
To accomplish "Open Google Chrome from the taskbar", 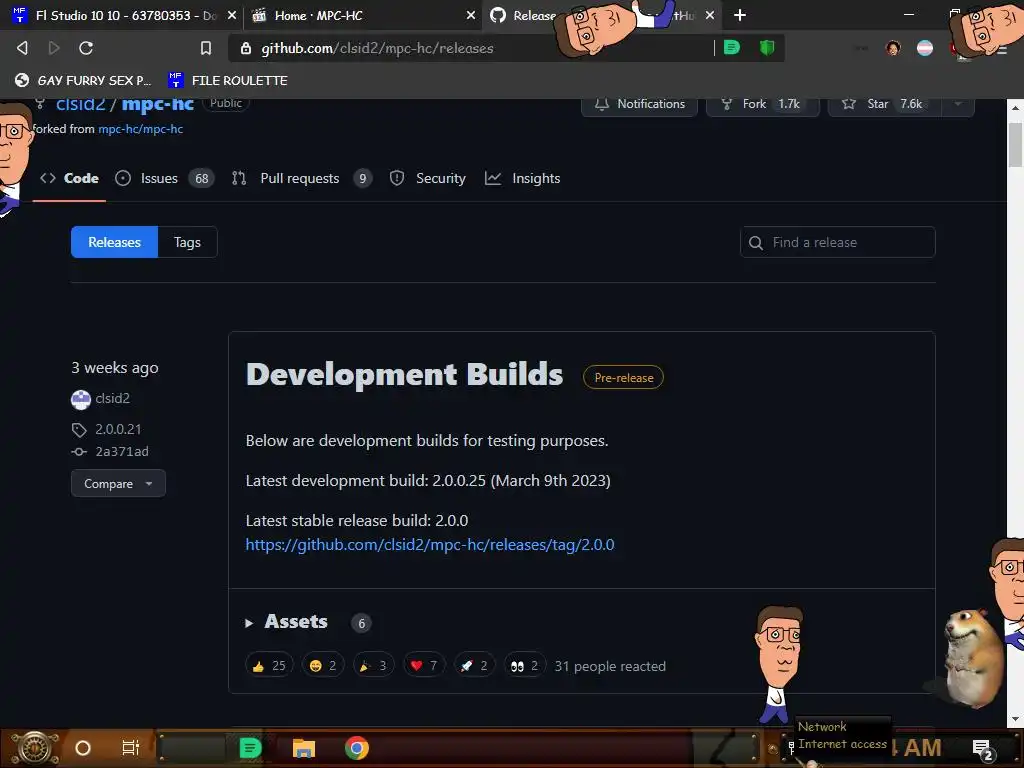I will pyautogui.click(x=357, y=748).
